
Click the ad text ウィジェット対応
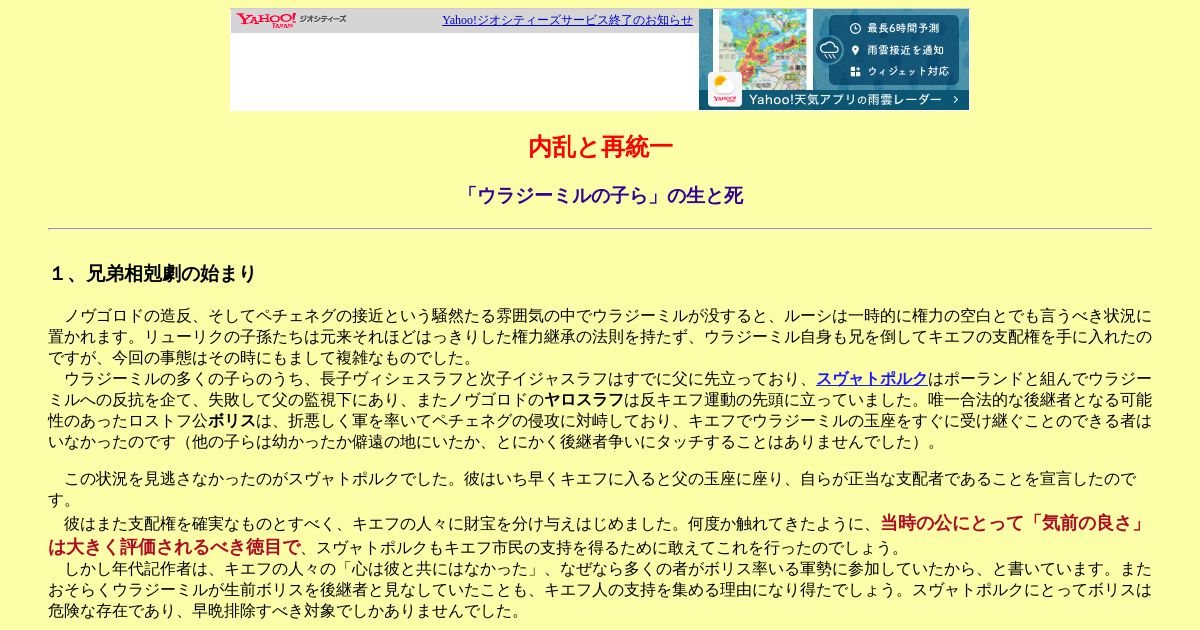point(908,72)
